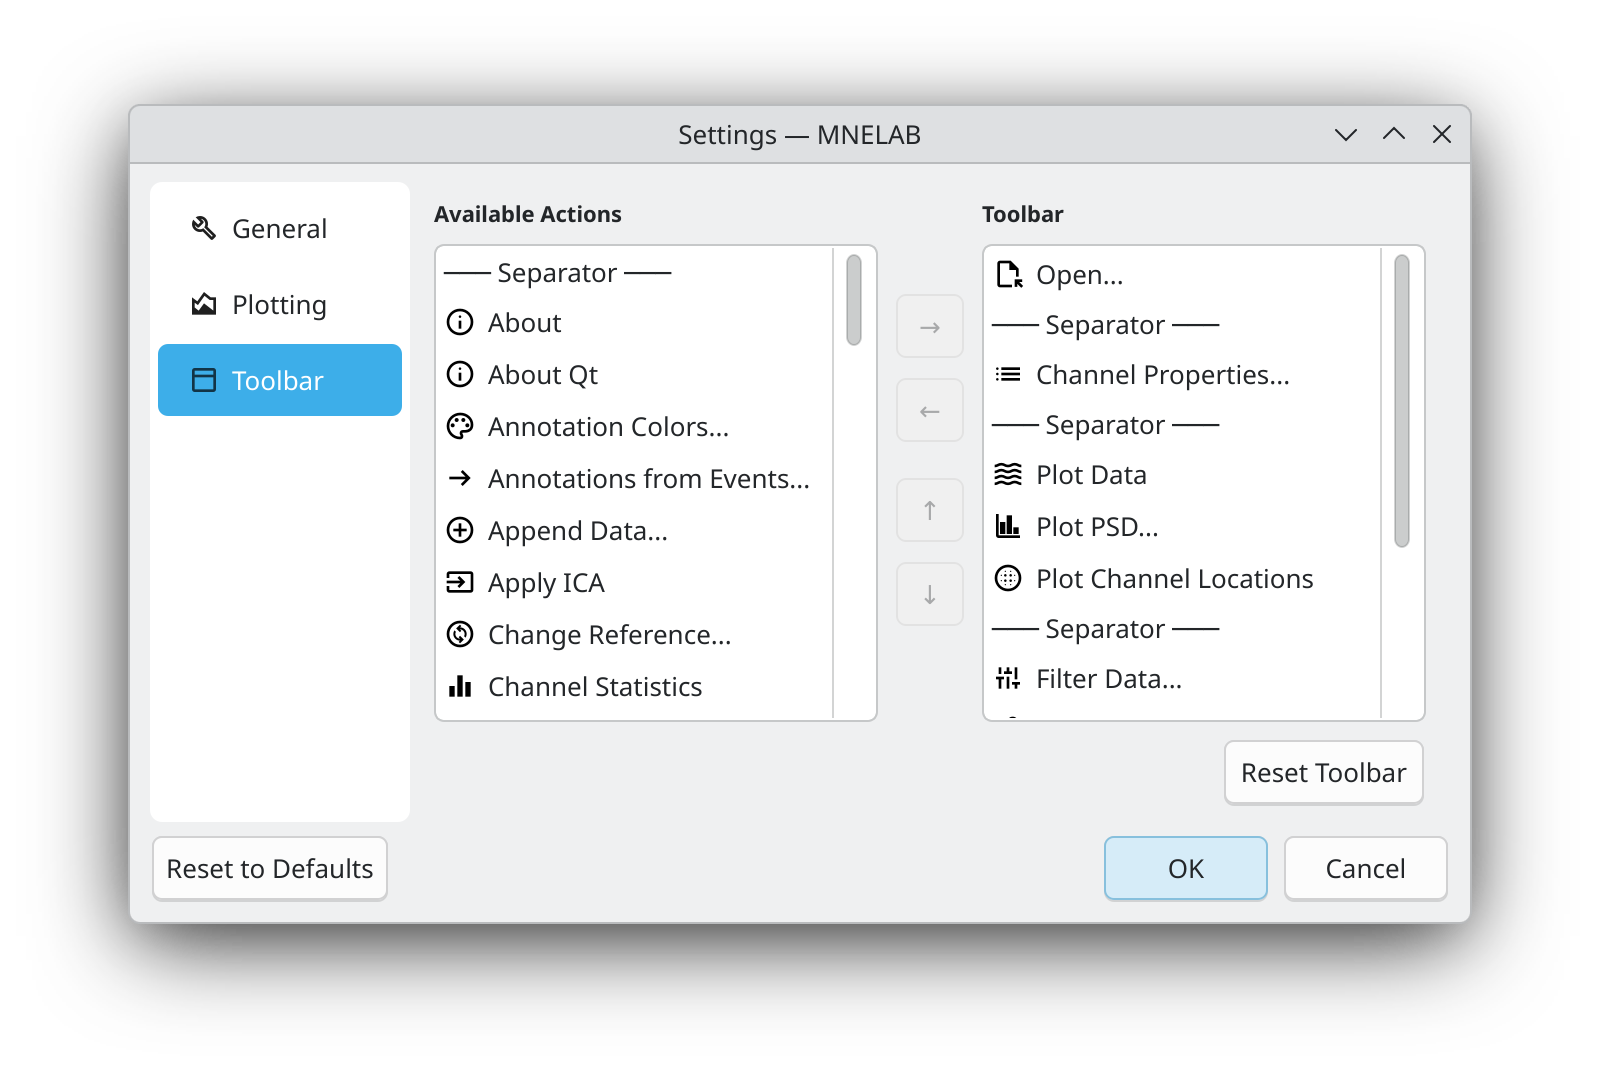Select the Open... text in Toolbar list
The width and height of the screenshot is (1600, 1076).
1080,275
